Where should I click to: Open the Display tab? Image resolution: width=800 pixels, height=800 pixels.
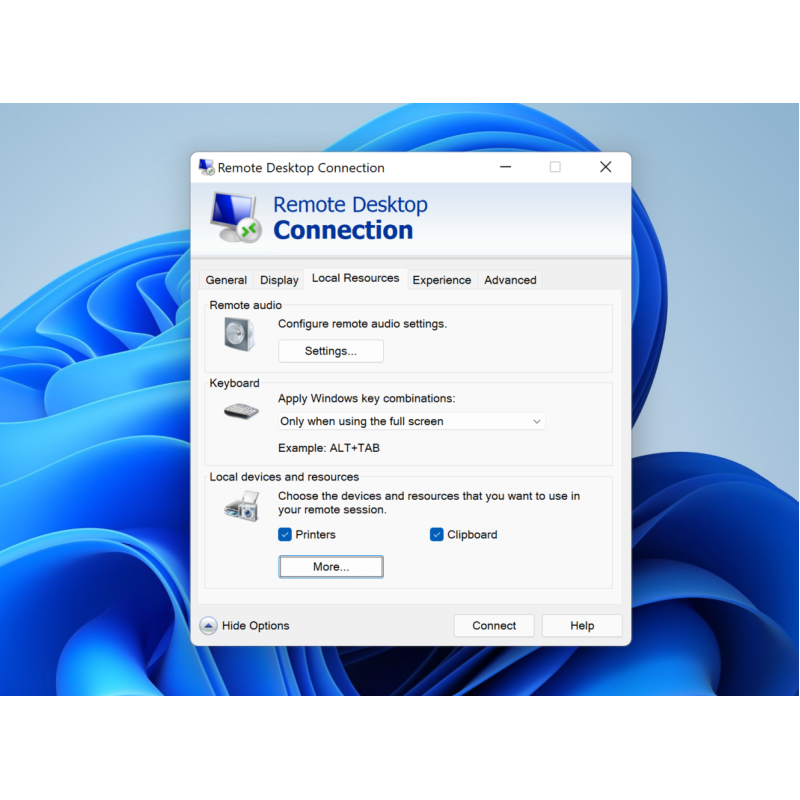[x=279, y=280]
